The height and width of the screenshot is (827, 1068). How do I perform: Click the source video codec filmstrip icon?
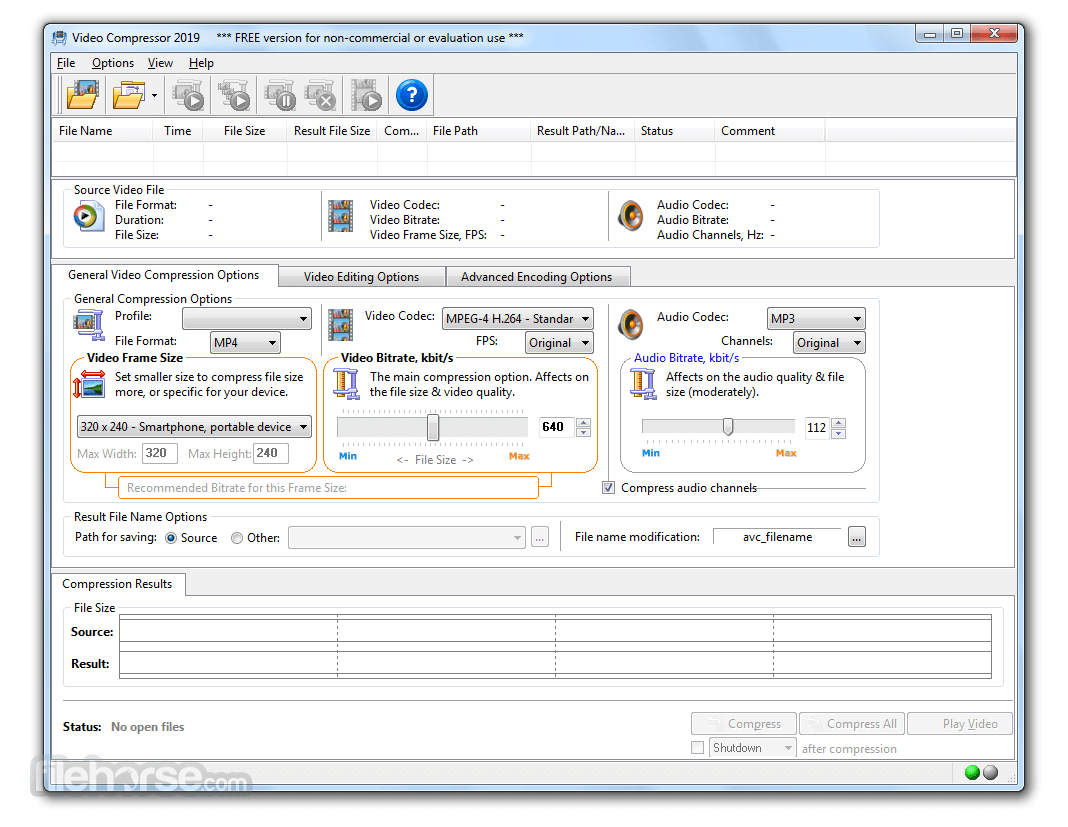[x=341, y=216]
